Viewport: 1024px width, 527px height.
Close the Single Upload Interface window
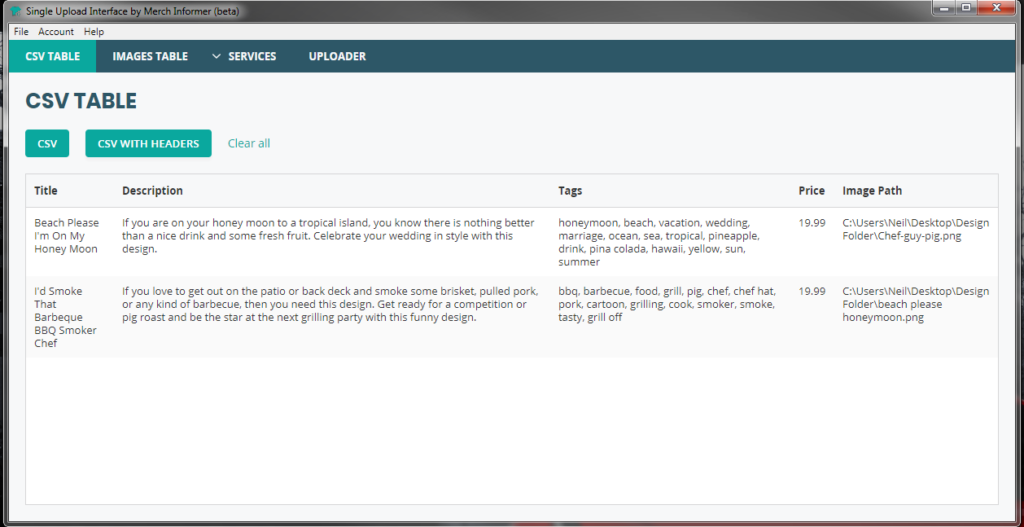click(x=997, y=8)
